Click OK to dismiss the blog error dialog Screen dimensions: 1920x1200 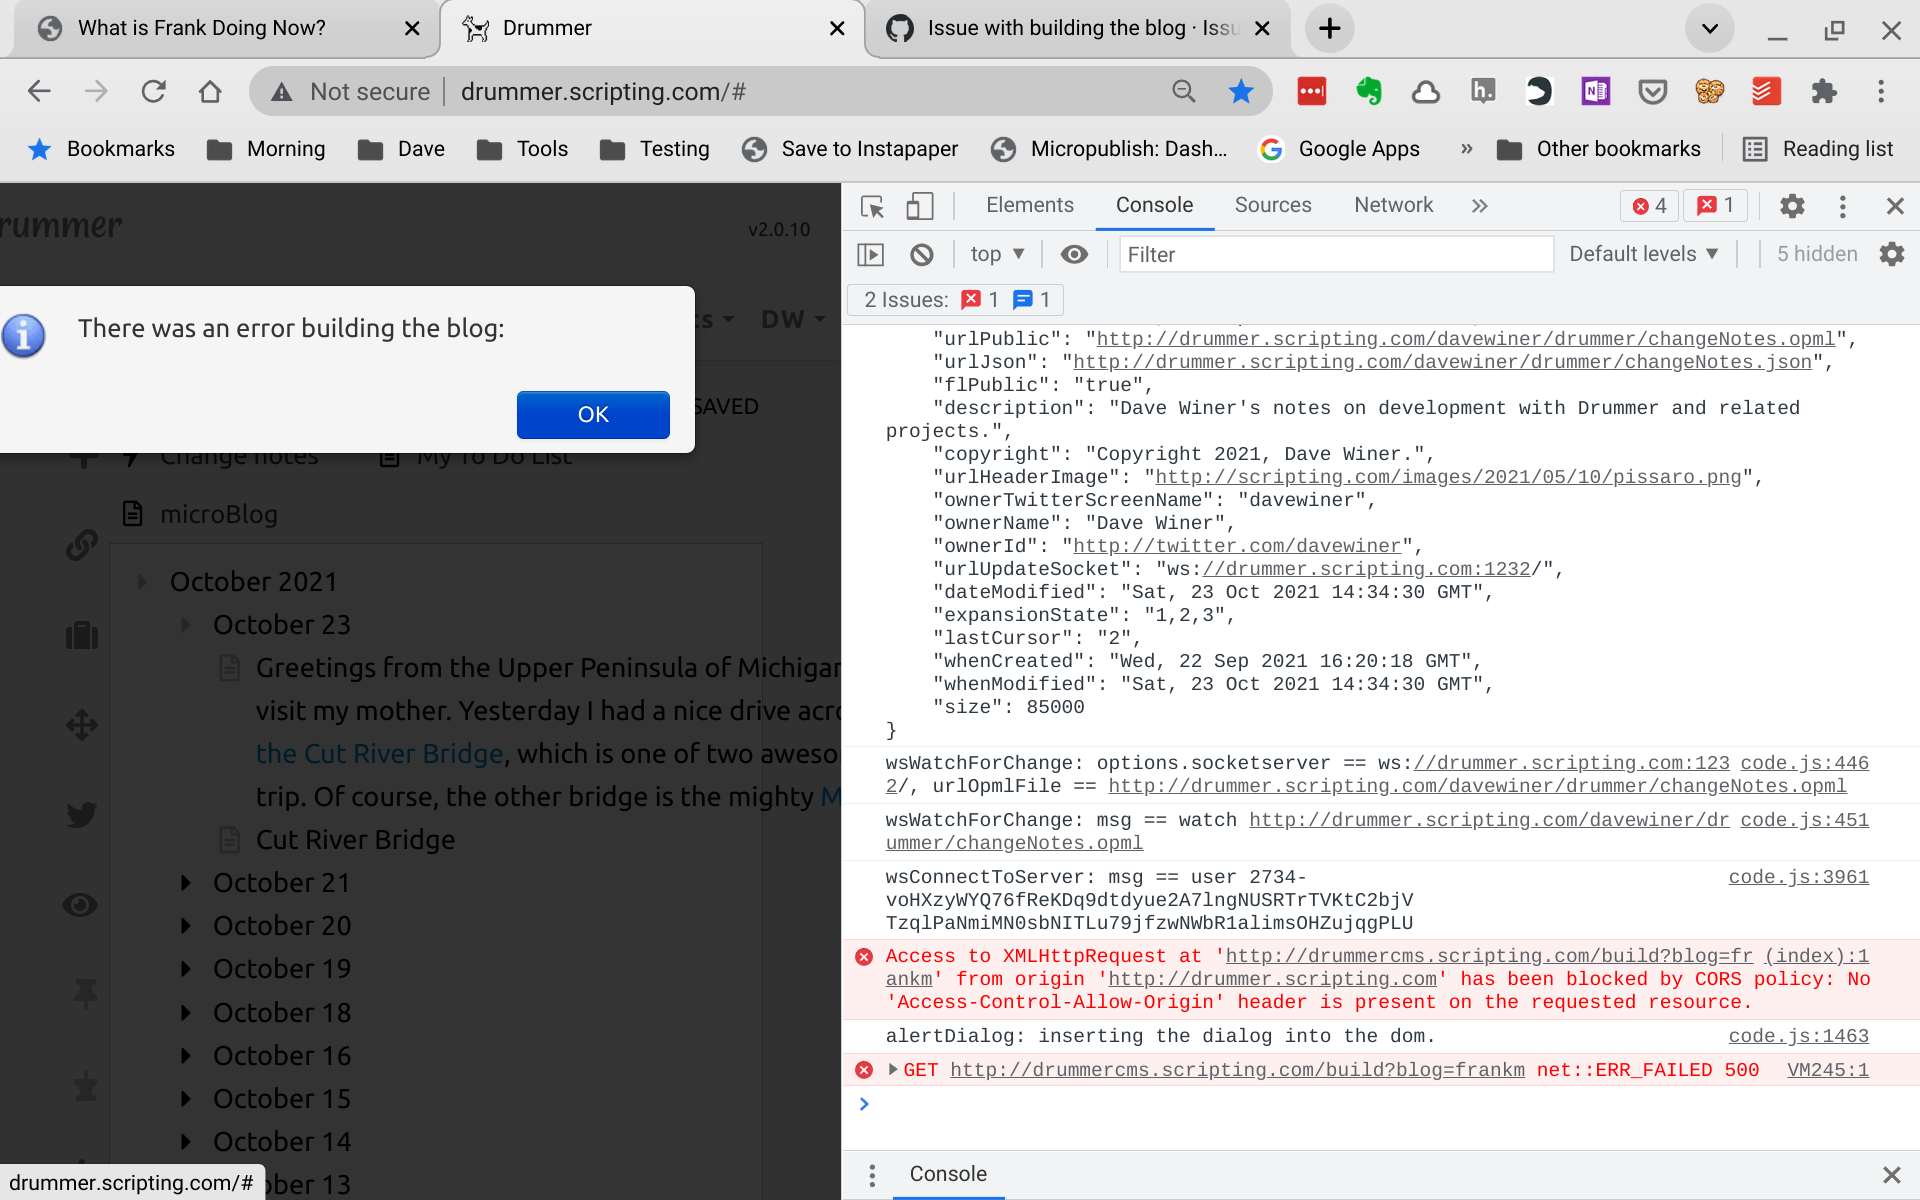point(592,414)
